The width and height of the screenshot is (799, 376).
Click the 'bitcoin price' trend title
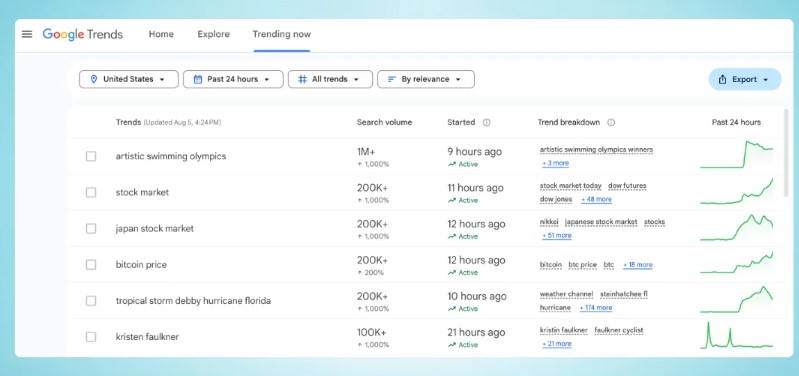(141, 265)
